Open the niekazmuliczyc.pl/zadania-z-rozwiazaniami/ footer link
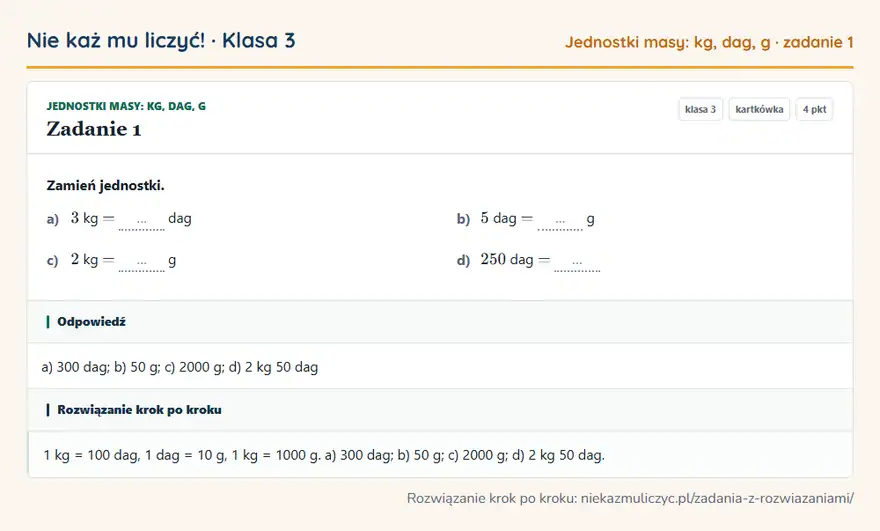This screenshot has width=880, height=531. pos(717,498)
